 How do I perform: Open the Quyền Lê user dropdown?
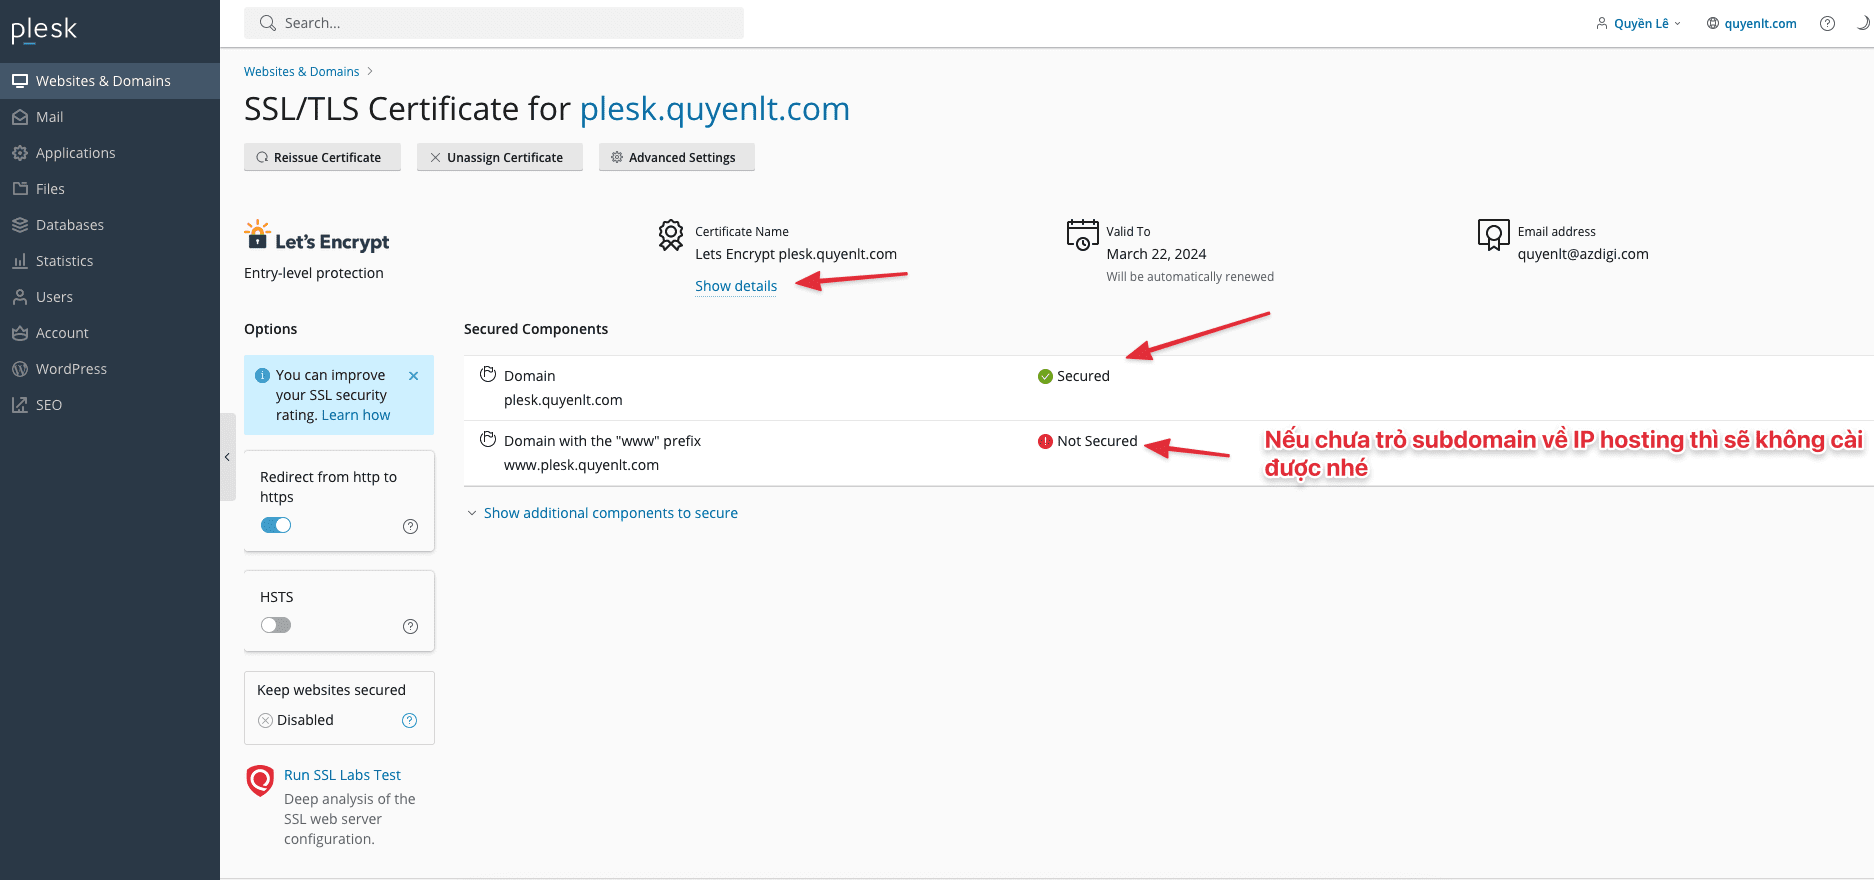click(1639, 24)
